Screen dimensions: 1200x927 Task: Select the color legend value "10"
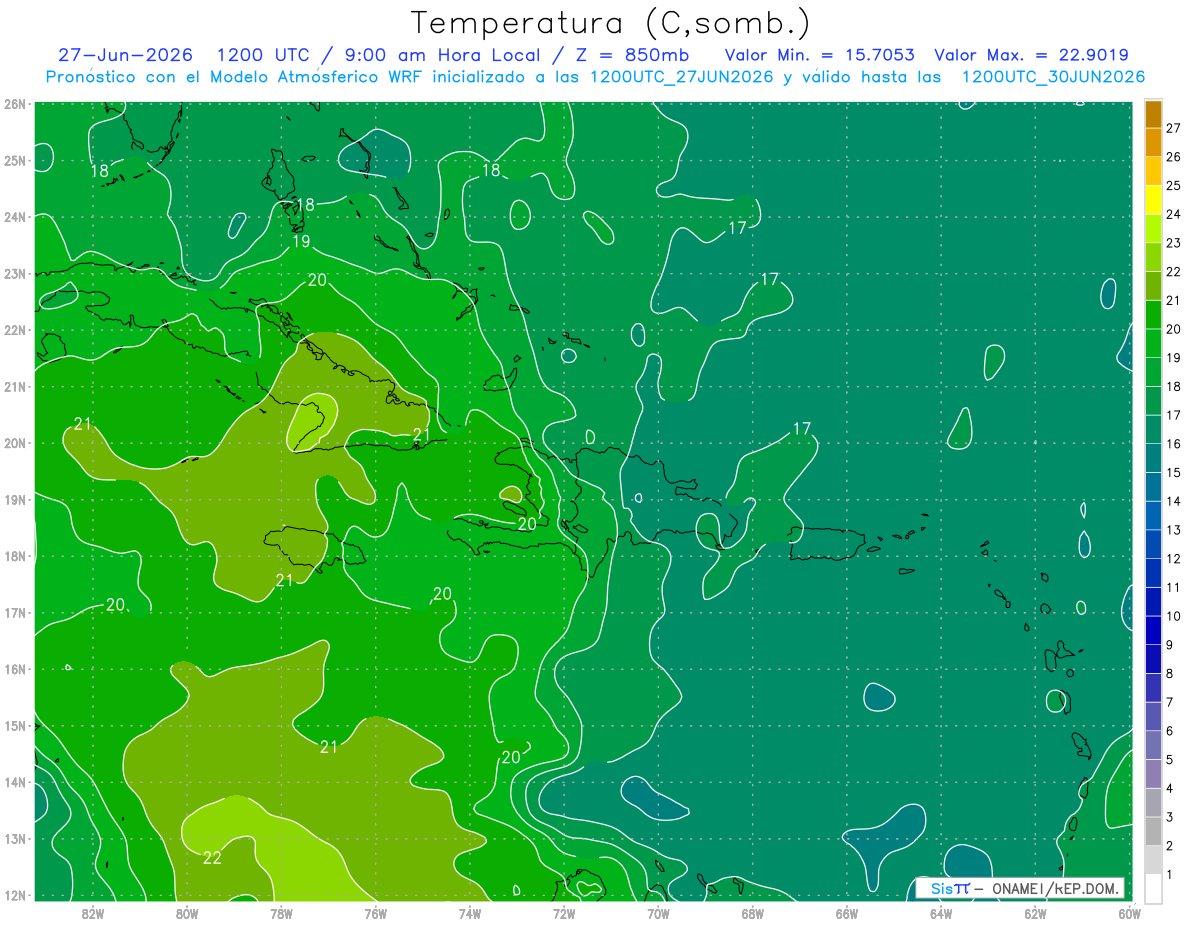pyautogui.click(x=1173, y=616)
